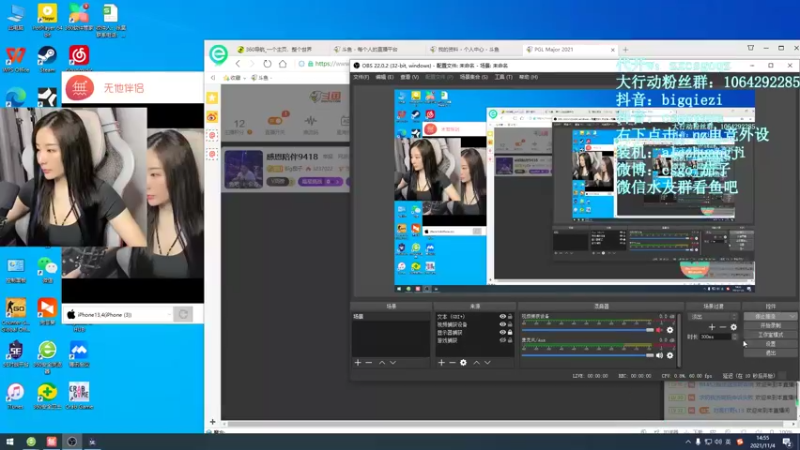This screenshot has height=450, width=800.
Task: Open the scene transition type dropdown
Action: click(713, 317)
